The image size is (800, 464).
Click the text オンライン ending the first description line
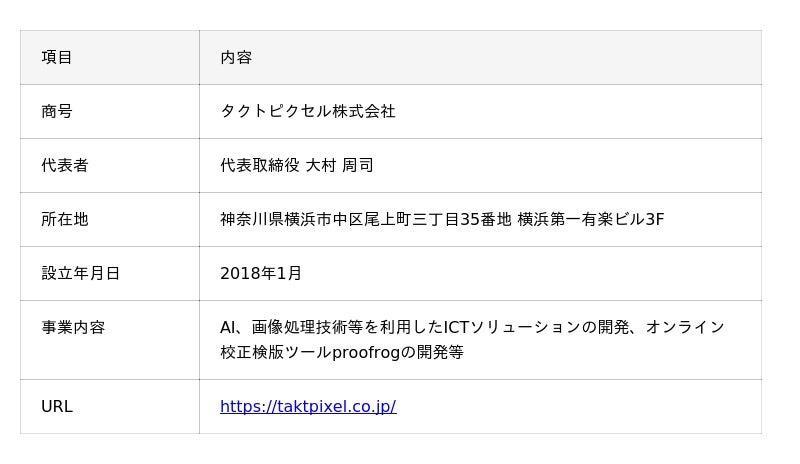click(x=685, y=328)
